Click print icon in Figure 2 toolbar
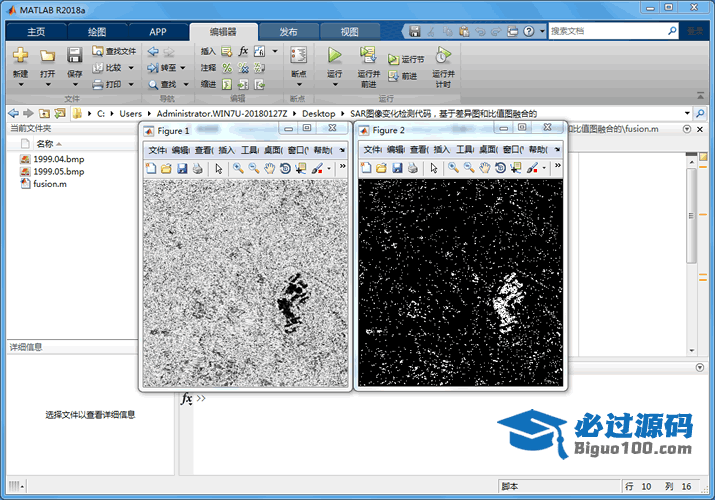This screenshot has width=715, height=500. click(413, 168)
